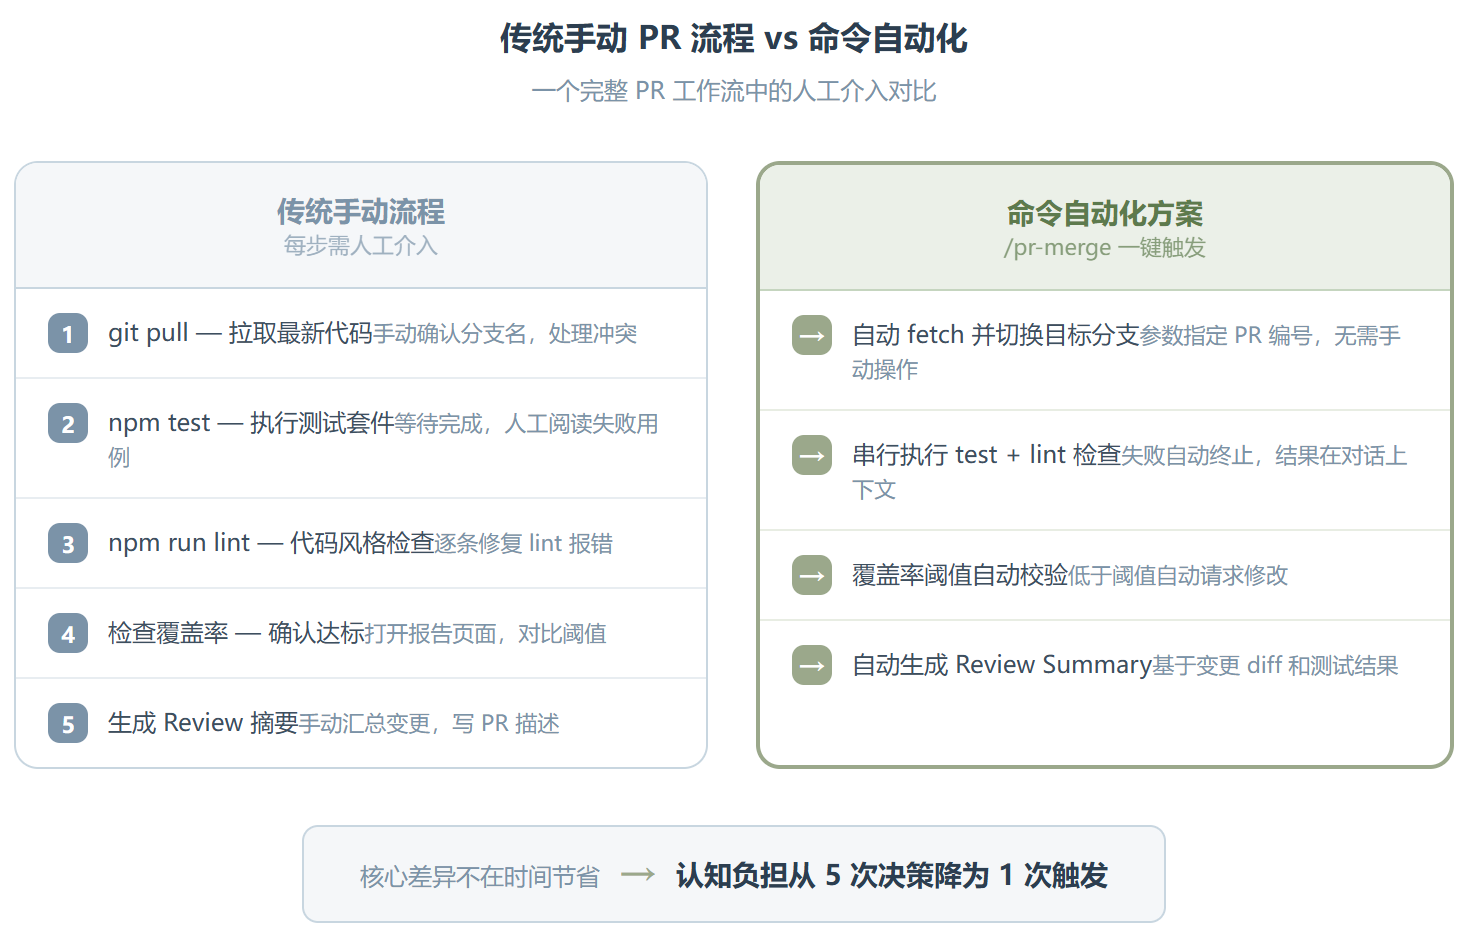Screen dimensions: 1470x936
Task: Click the step 5 number badge
Action: click(68, 724)
